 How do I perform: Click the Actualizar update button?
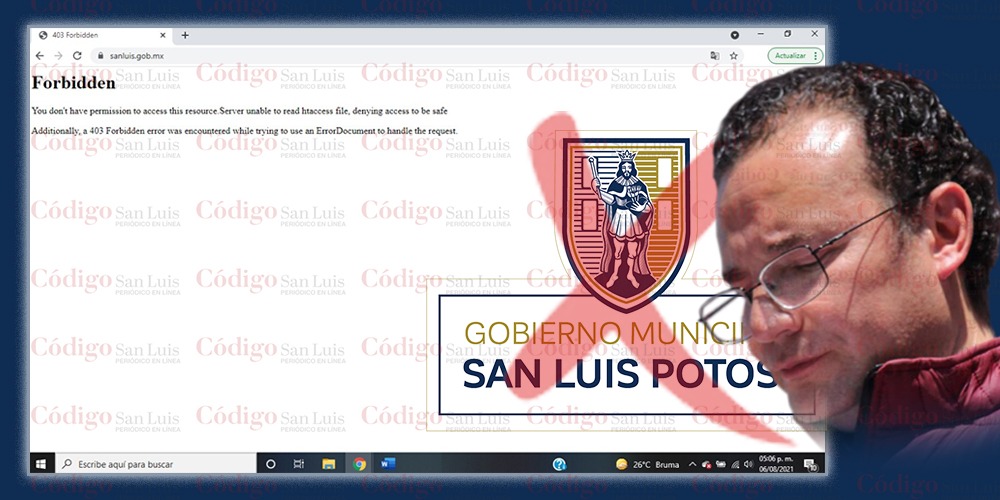[790, 56]
